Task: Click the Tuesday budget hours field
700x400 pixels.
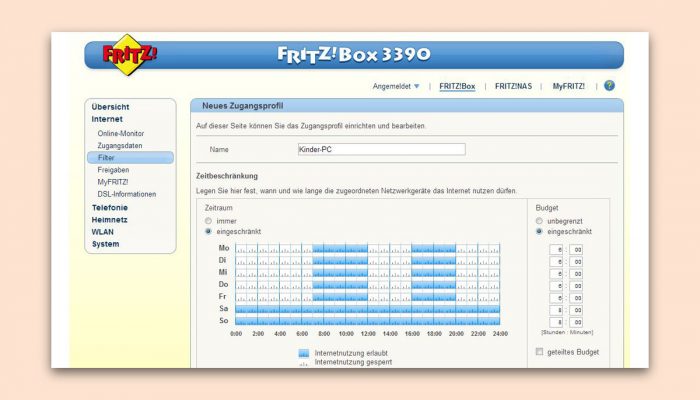Action: click(556, 262)
